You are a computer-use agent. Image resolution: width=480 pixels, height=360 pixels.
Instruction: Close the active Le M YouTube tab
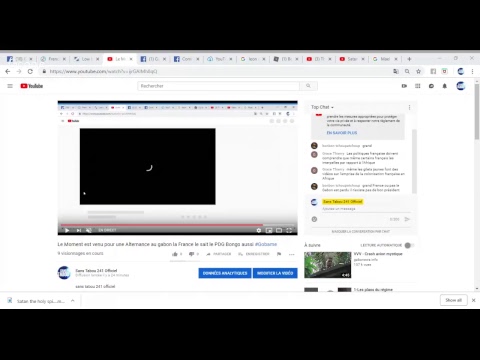pyautogui.click(x=131, y=59)
